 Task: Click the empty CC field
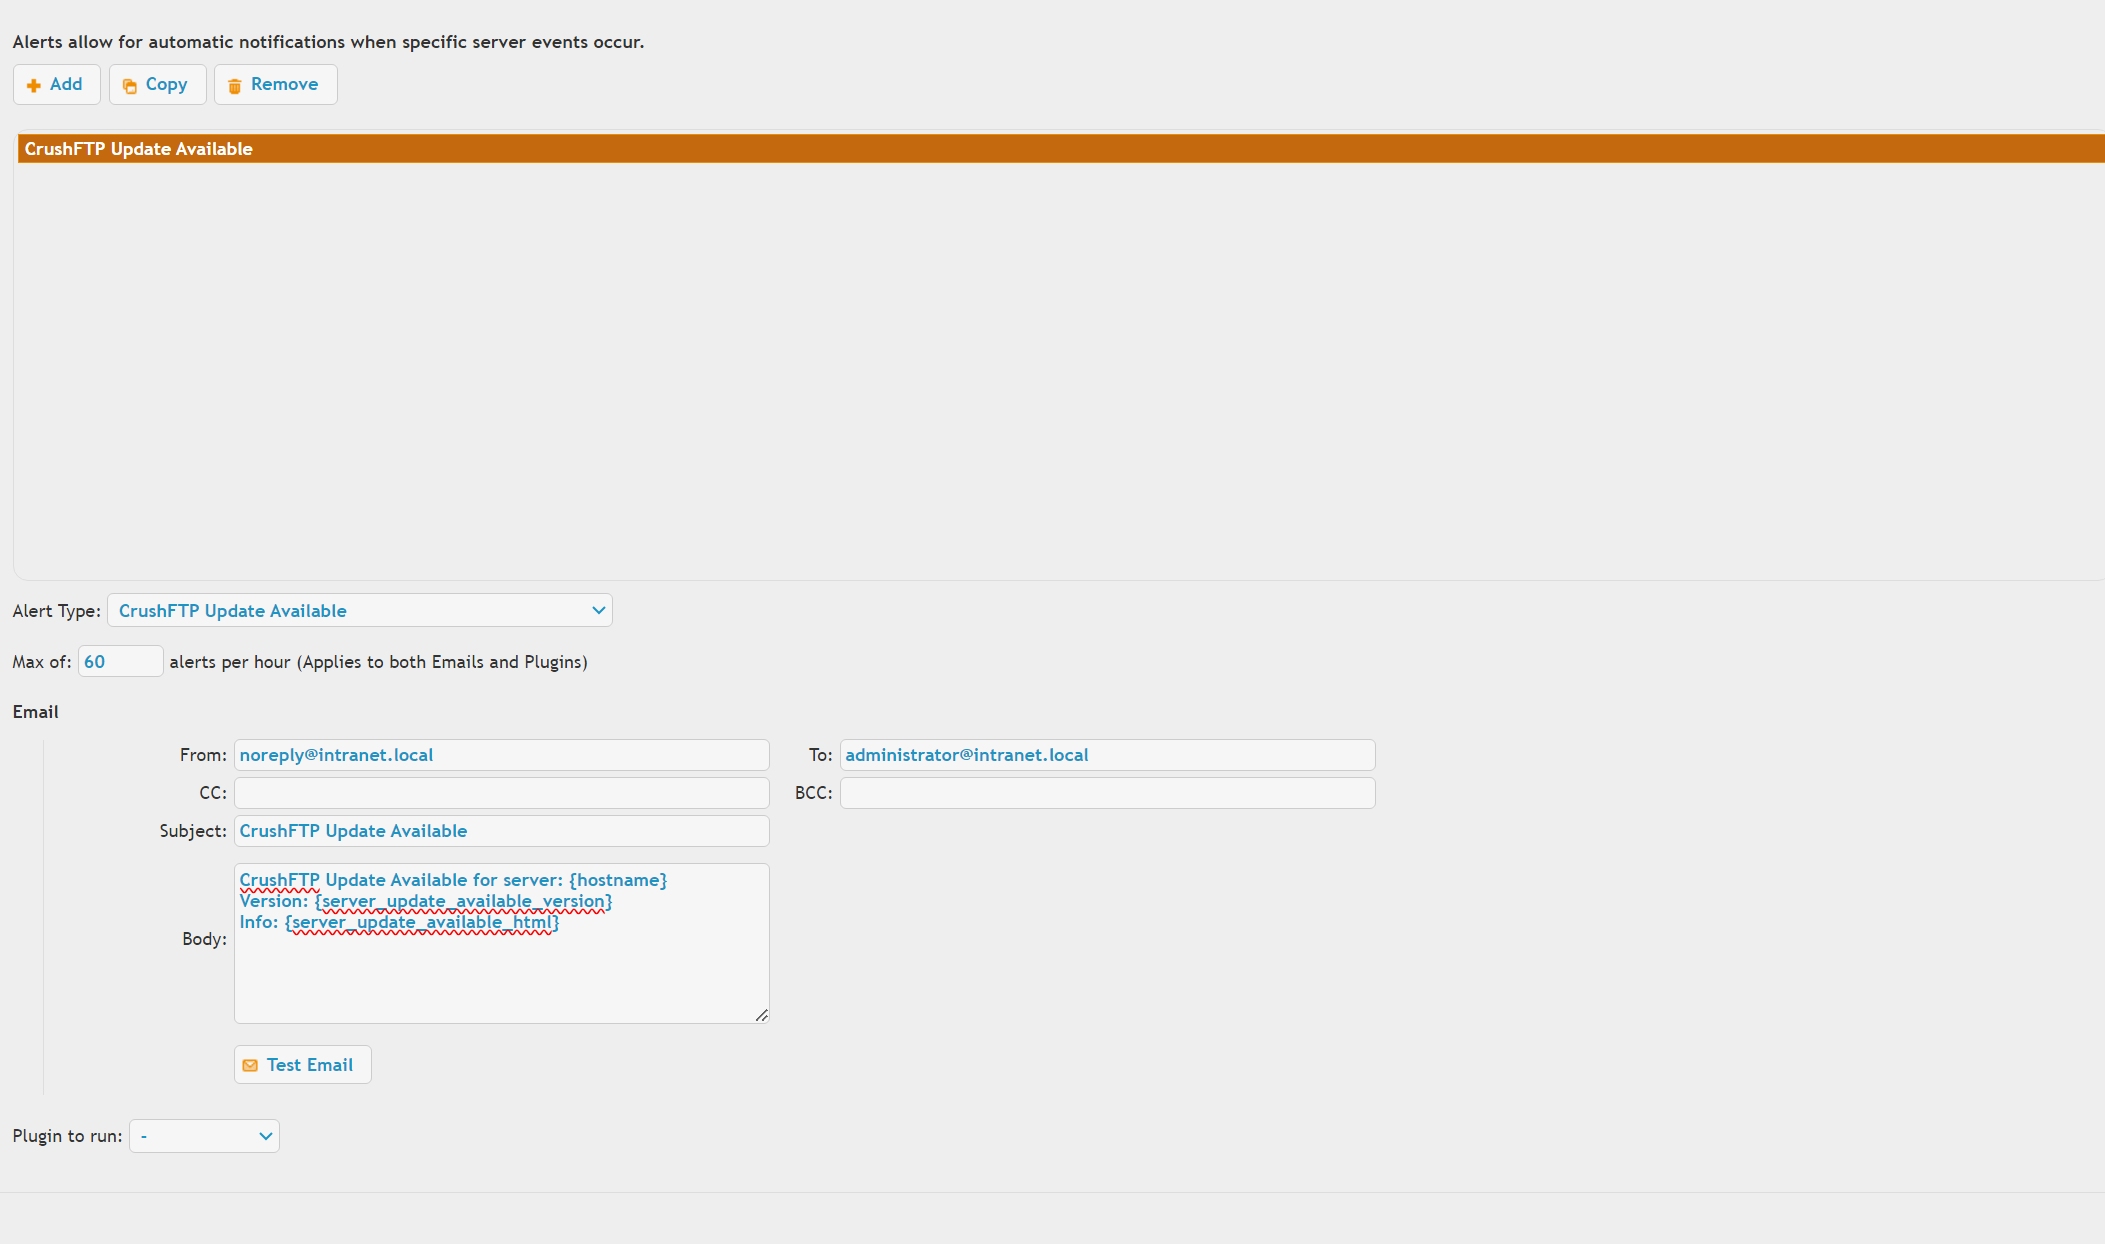coord(501,793)
